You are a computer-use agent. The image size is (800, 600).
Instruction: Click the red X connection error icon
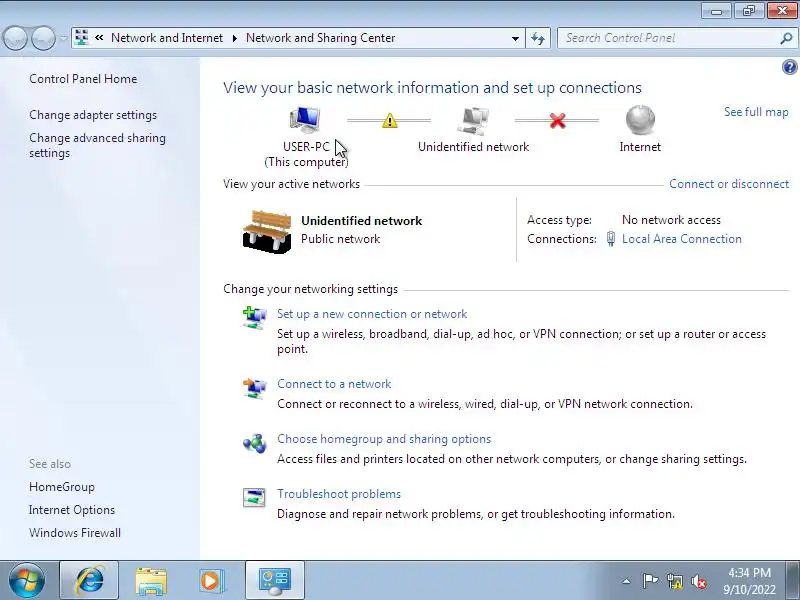557,120
